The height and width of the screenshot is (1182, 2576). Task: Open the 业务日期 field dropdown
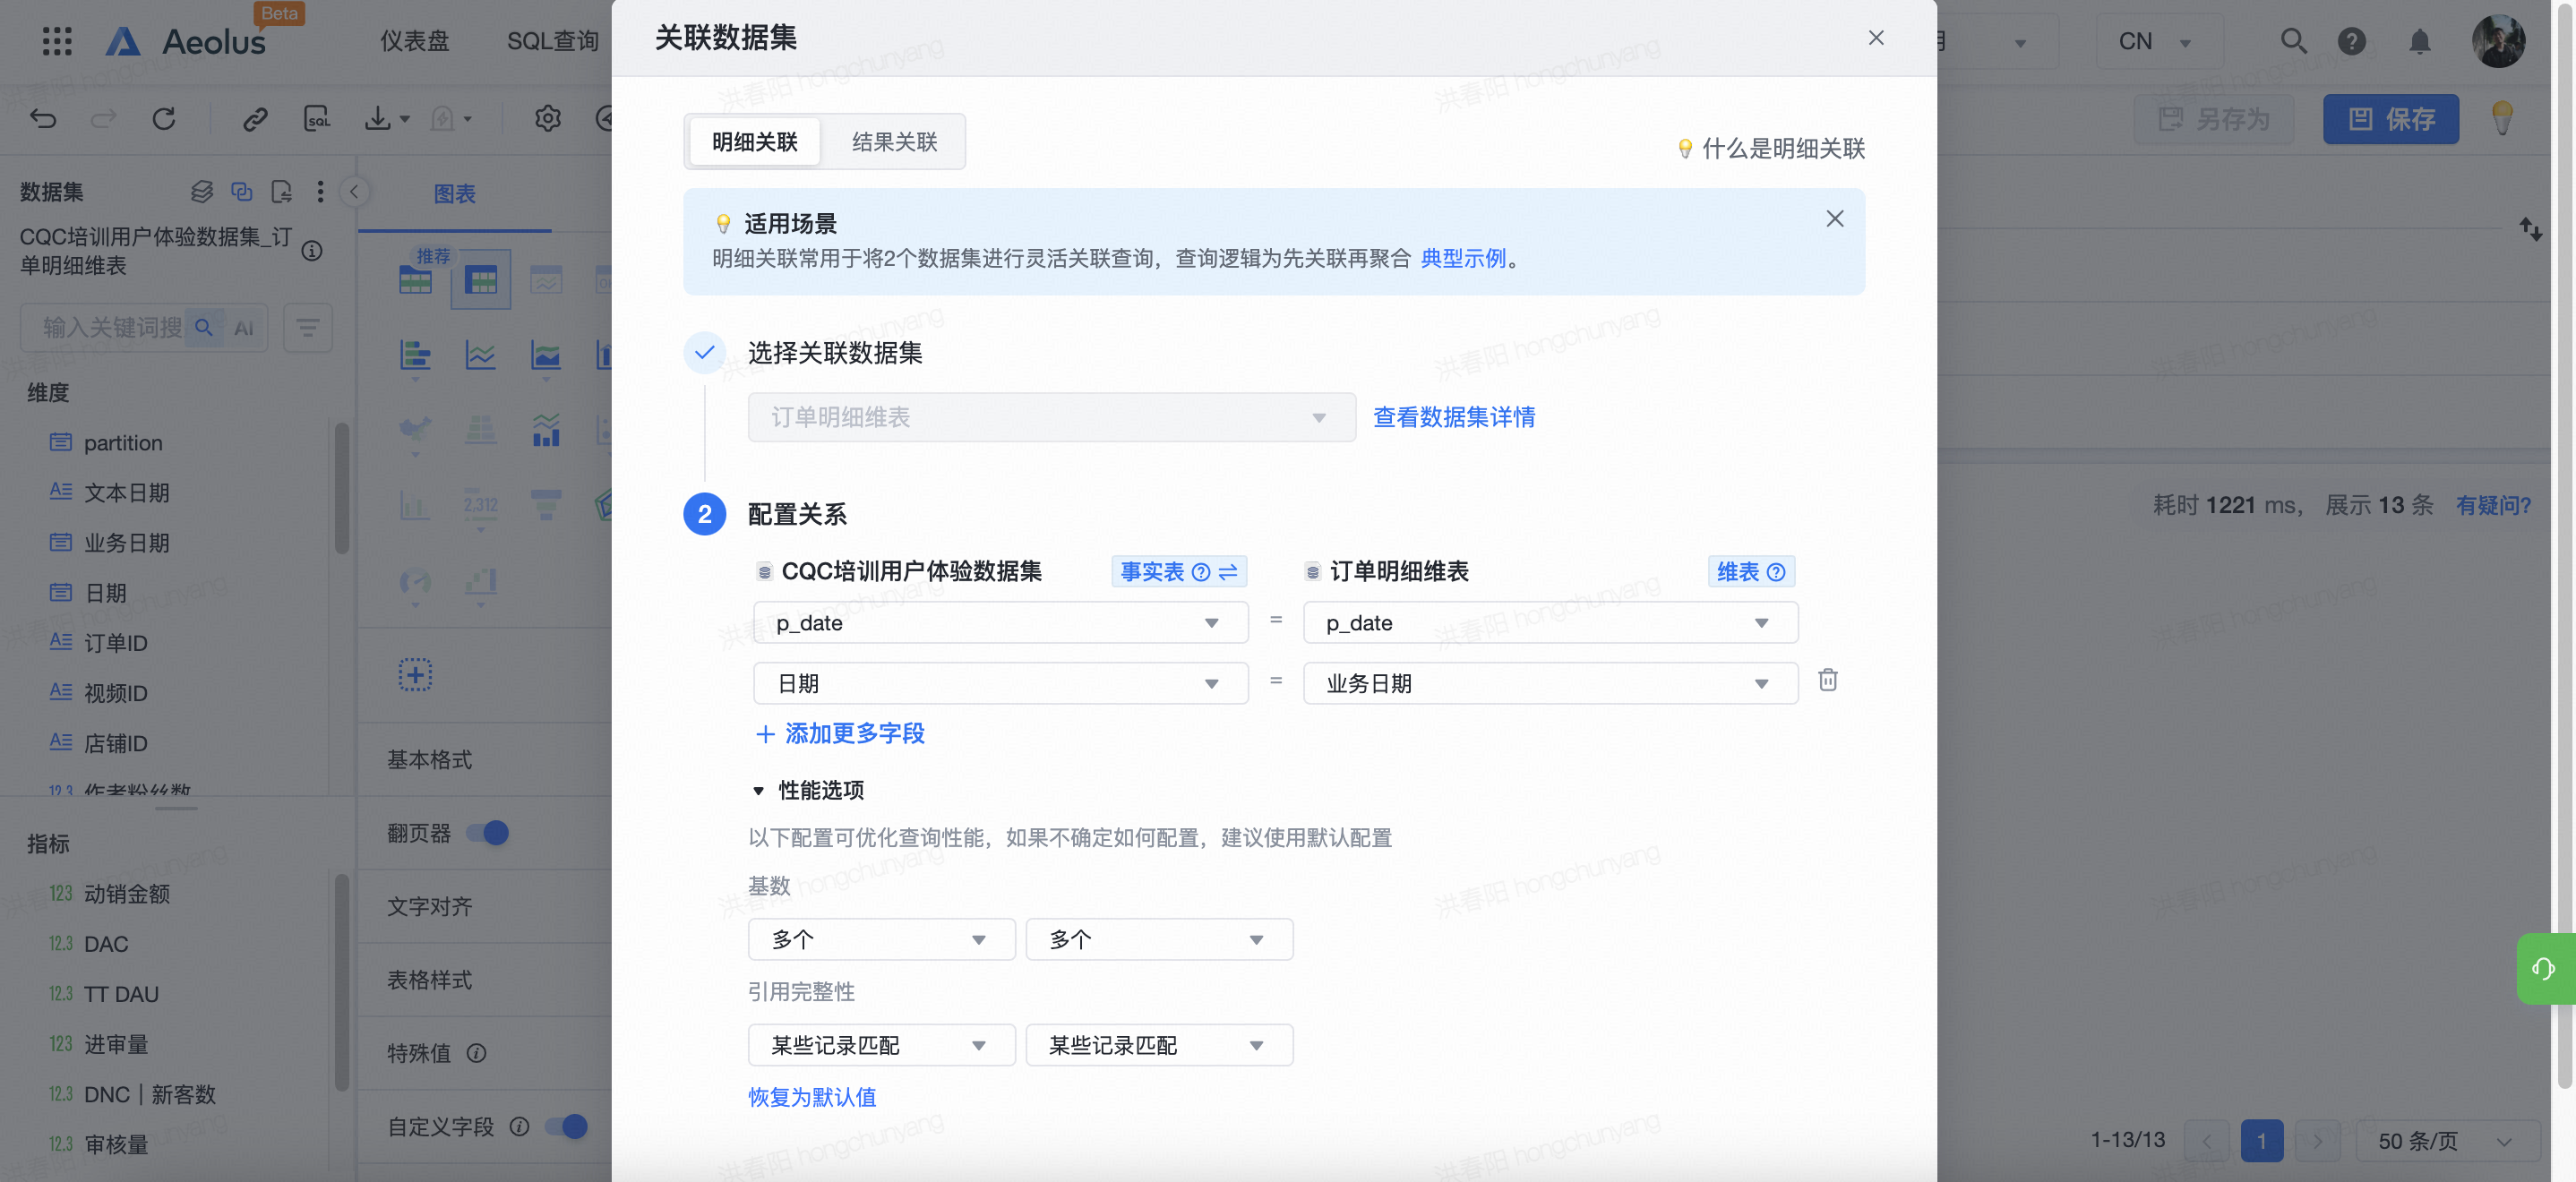tap(1549, 683)
